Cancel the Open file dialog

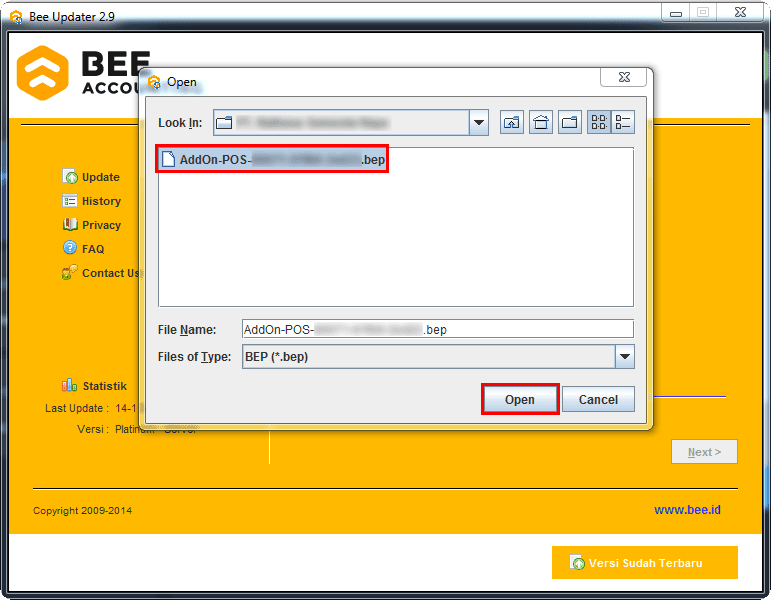pyautogui.click(x=598, y=399)
